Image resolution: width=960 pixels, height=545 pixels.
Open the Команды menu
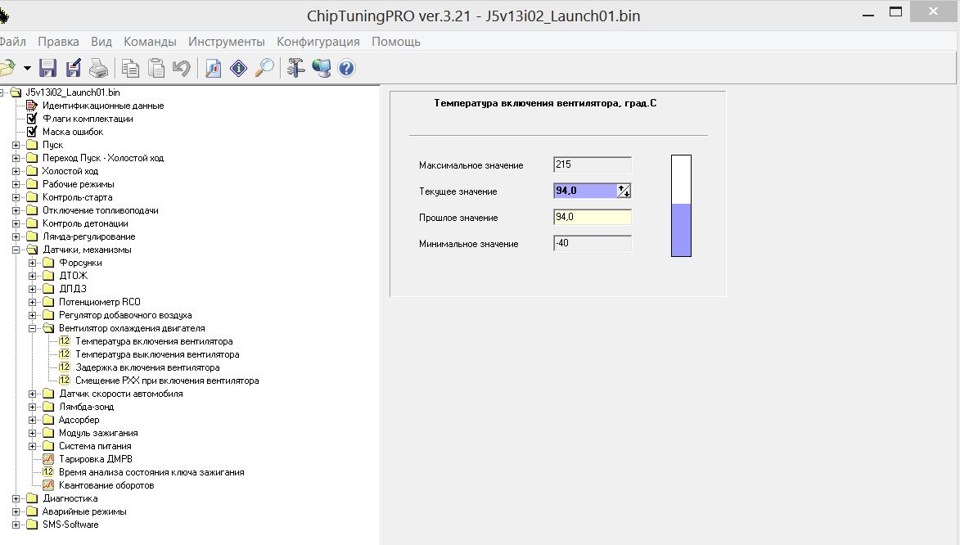click(x=150, y=42)
